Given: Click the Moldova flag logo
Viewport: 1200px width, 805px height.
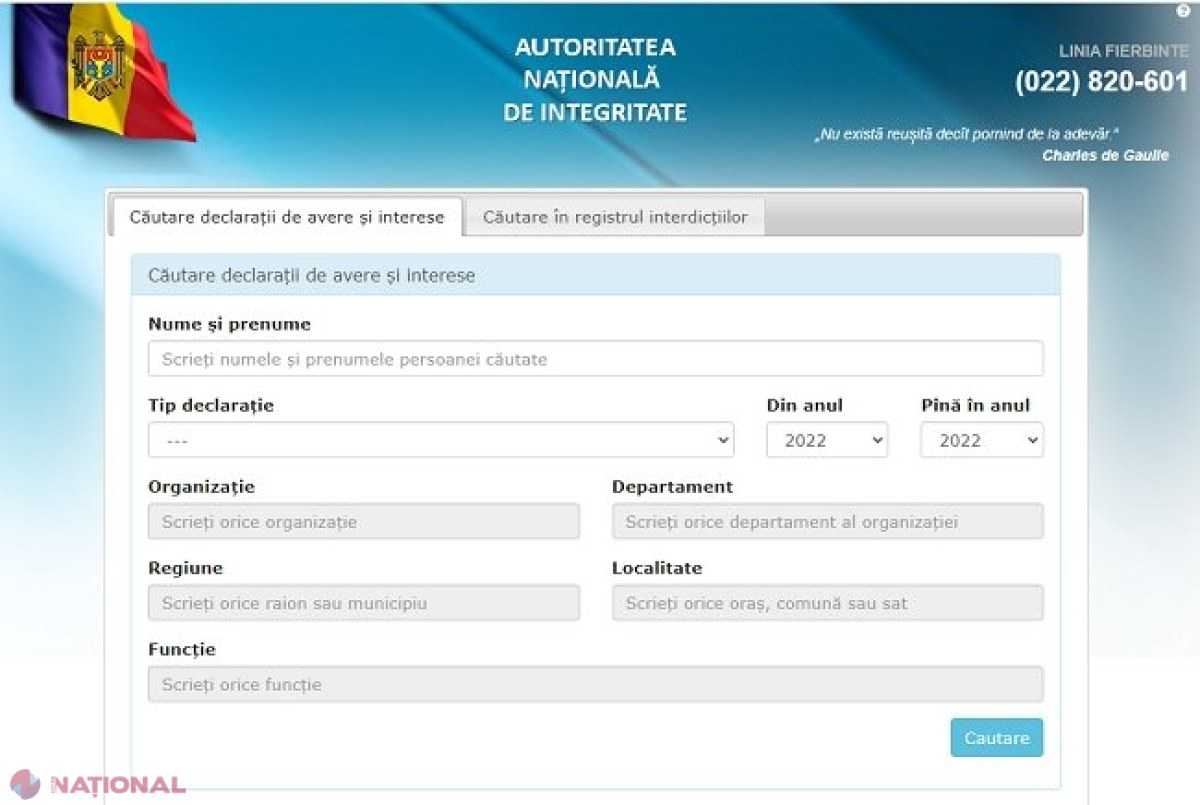Looking at the screenshot, I should point(103,70).
